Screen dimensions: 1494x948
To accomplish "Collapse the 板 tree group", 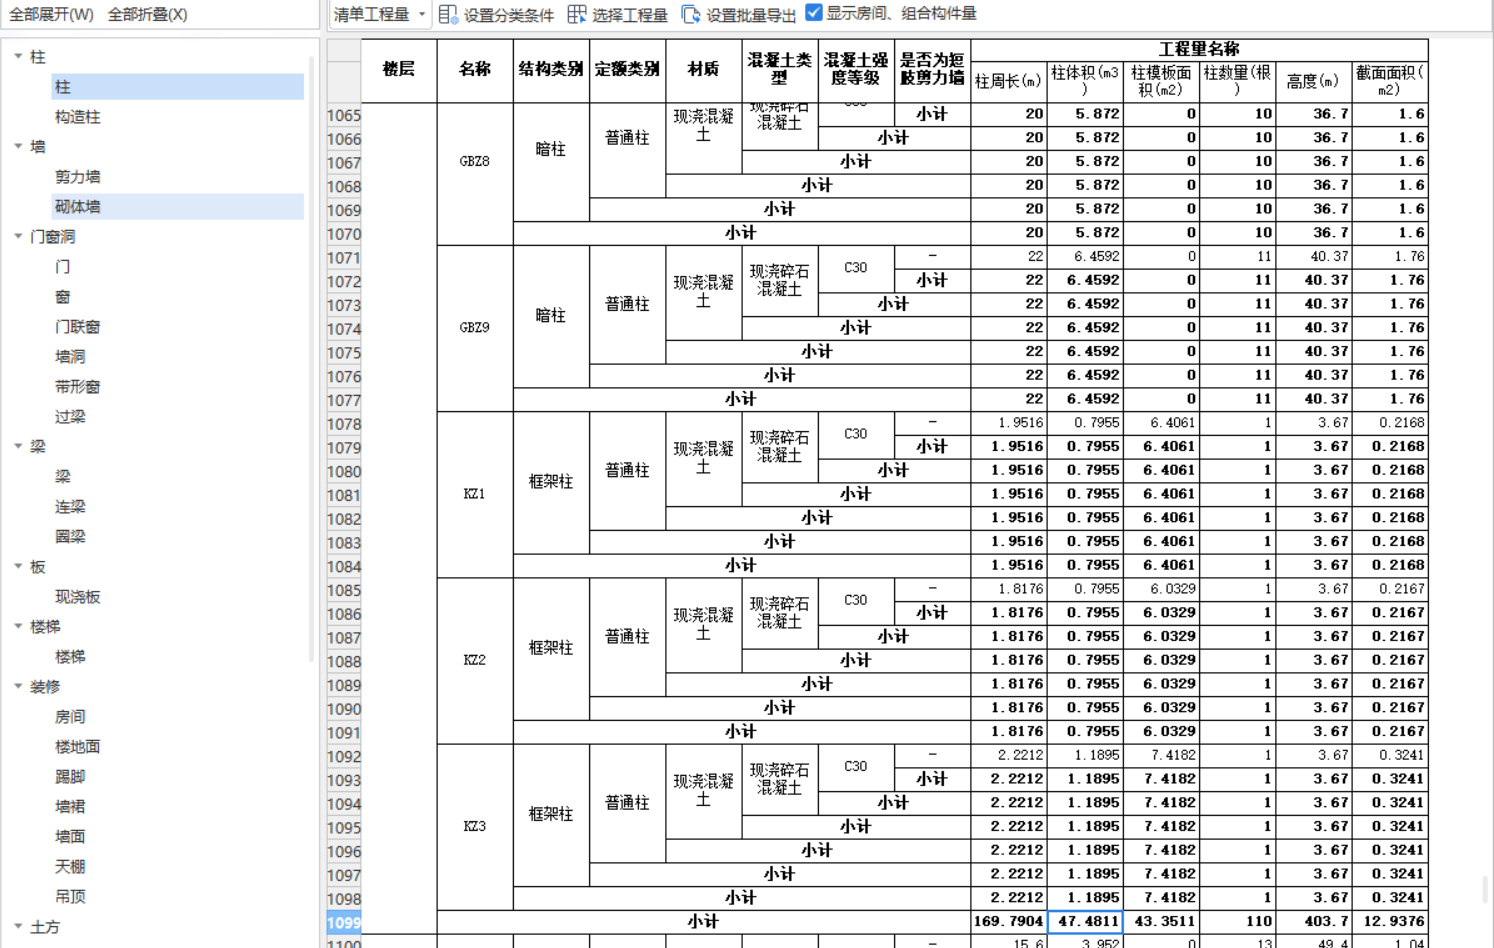I will (x=18, y=567).
